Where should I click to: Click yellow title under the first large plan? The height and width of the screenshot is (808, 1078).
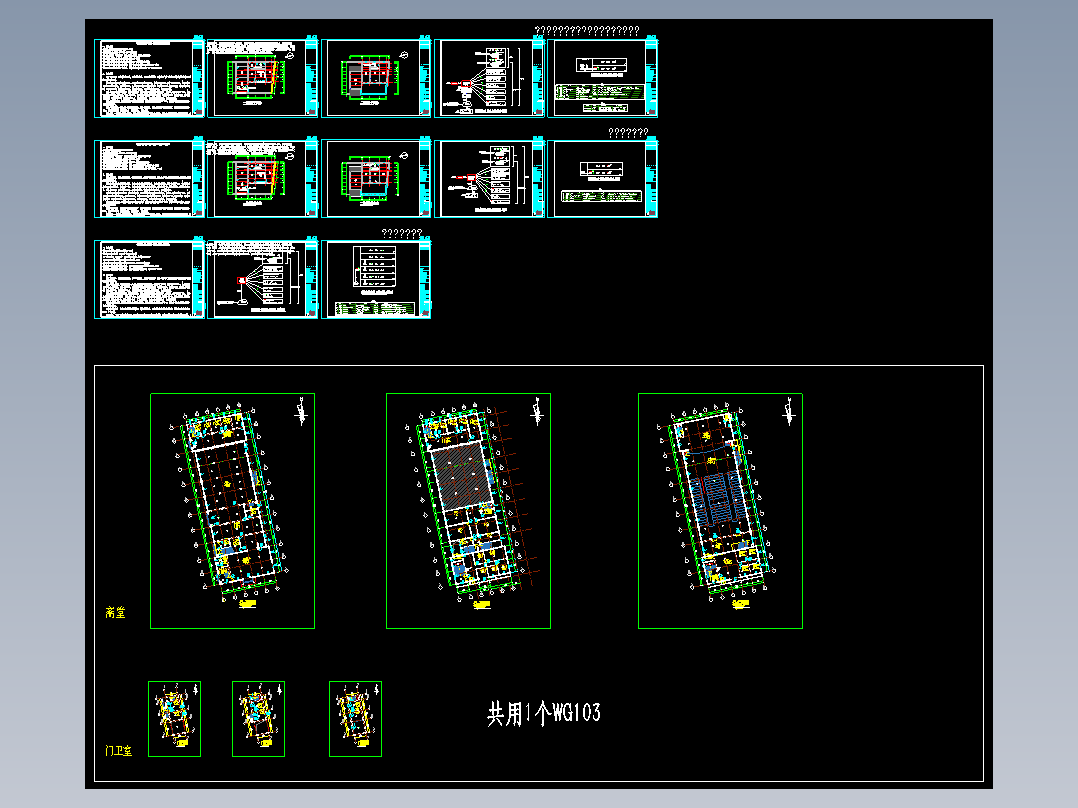click(x=248, y=604)
